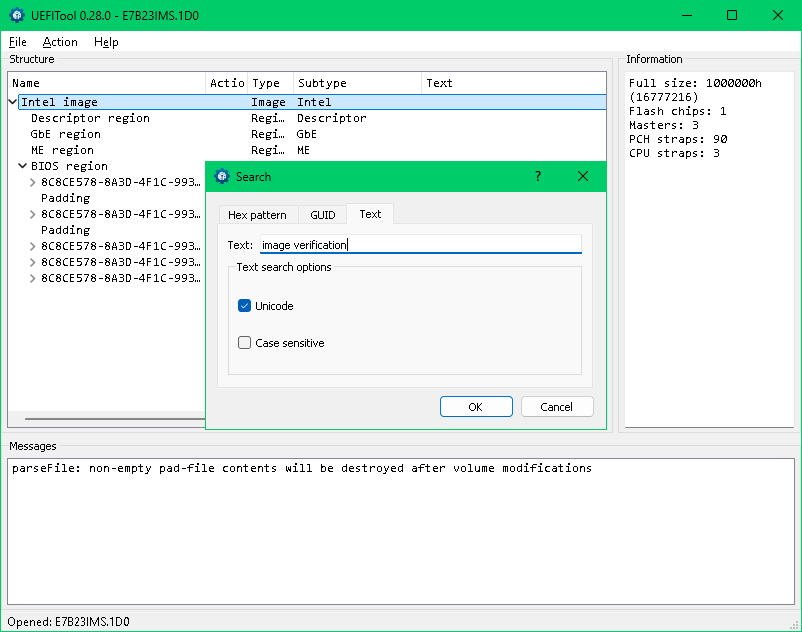The image size is (802, 632).
Task: Click the Name column header
Action: pyautogui.click(x=107, y=83)
